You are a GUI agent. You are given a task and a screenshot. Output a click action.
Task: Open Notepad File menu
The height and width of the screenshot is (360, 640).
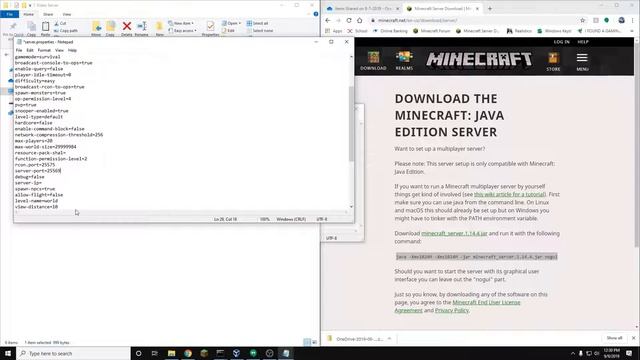pos(19,50)
